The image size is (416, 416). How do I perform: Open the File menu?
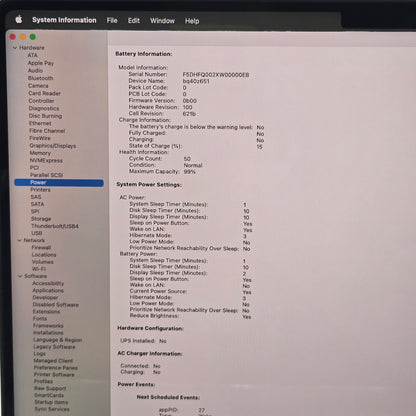coord(112,20)
